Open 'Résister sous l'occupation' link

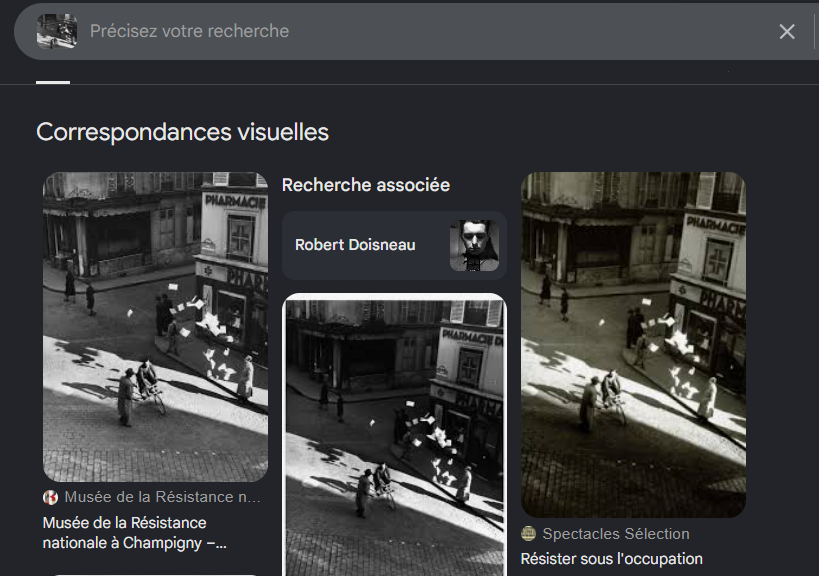[612, 559]
